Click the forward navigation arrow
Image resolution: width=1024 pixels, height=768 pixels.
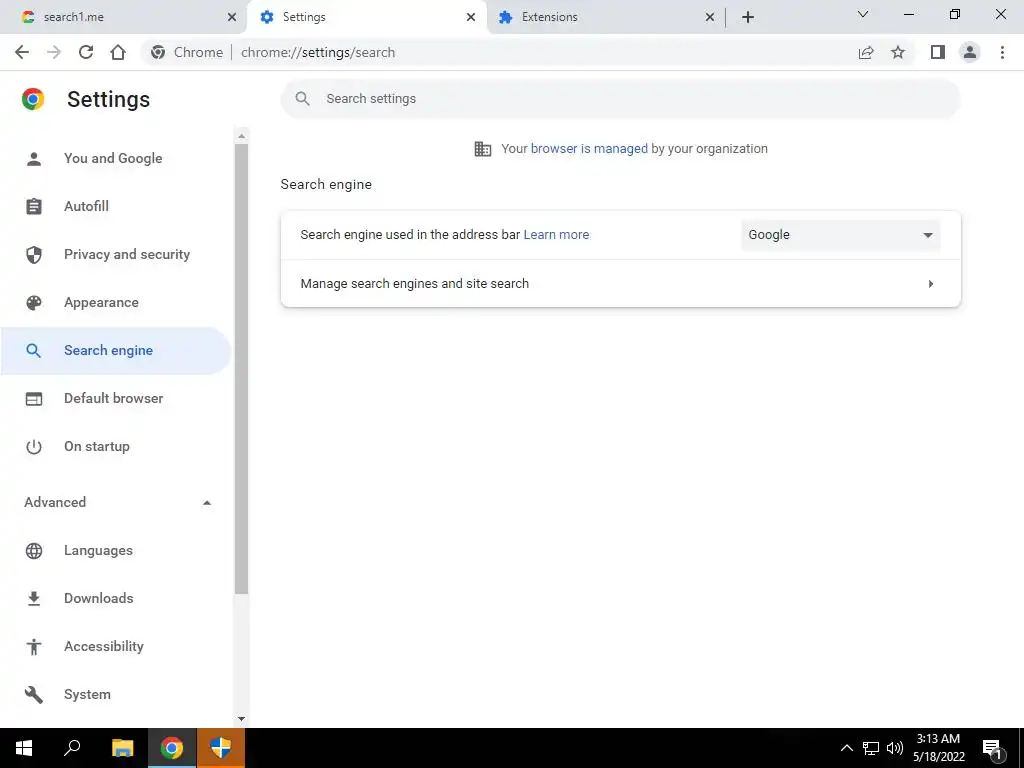click(54, 52)
